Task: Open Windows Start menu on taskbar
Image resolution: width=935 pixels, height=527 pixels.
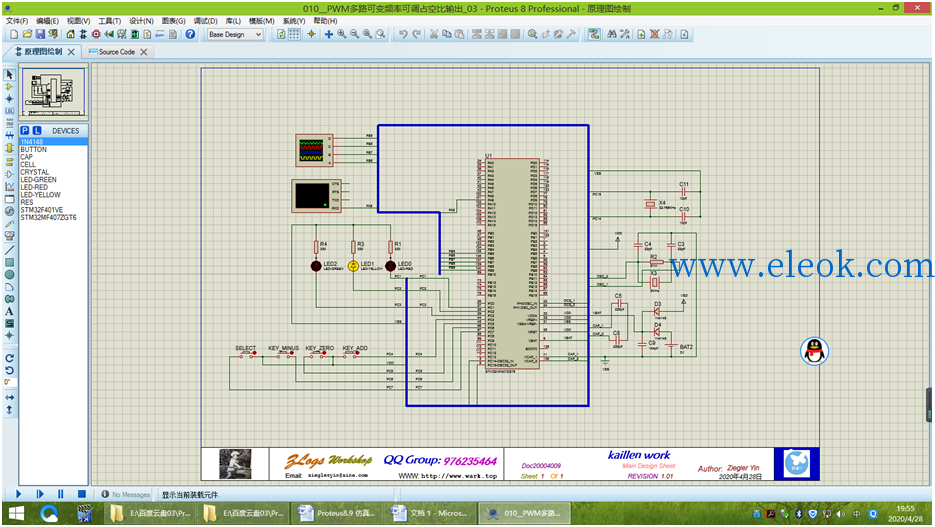Action: coord(16,513)
